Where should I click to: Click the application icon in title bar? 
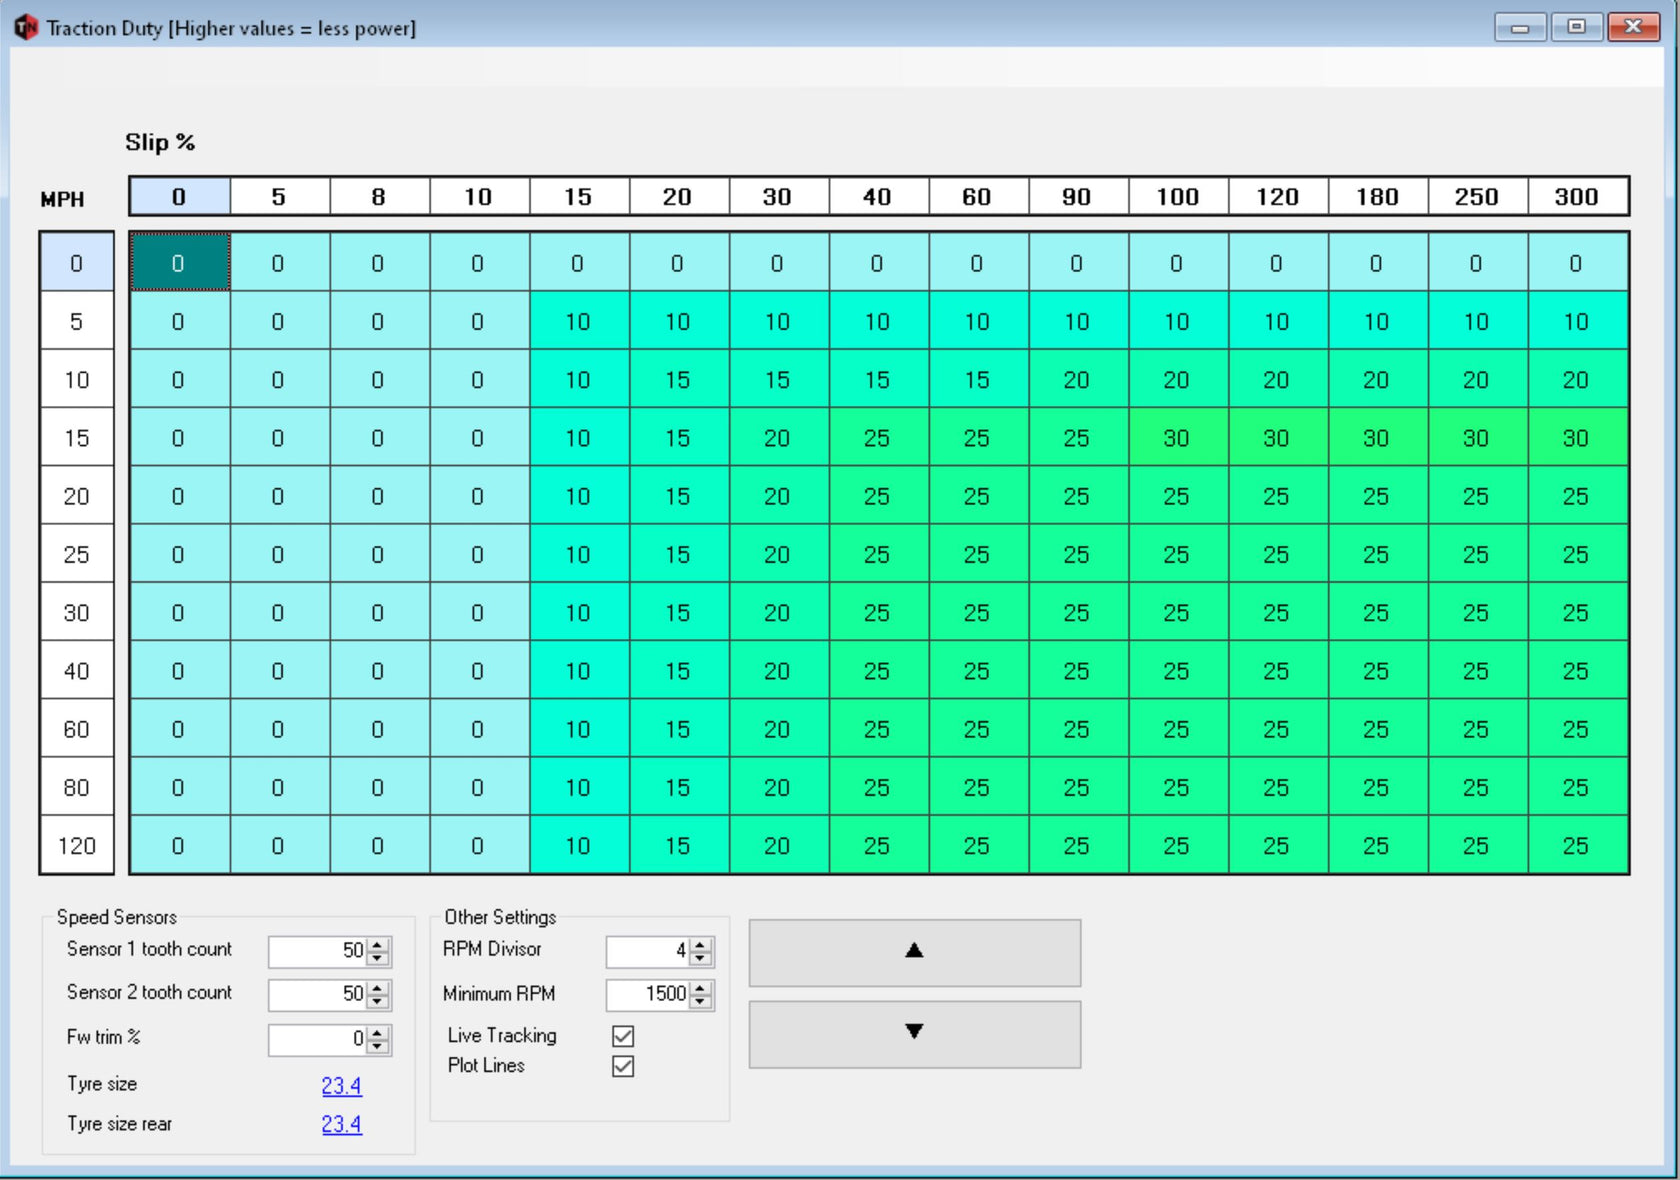(x=26, y=27)
